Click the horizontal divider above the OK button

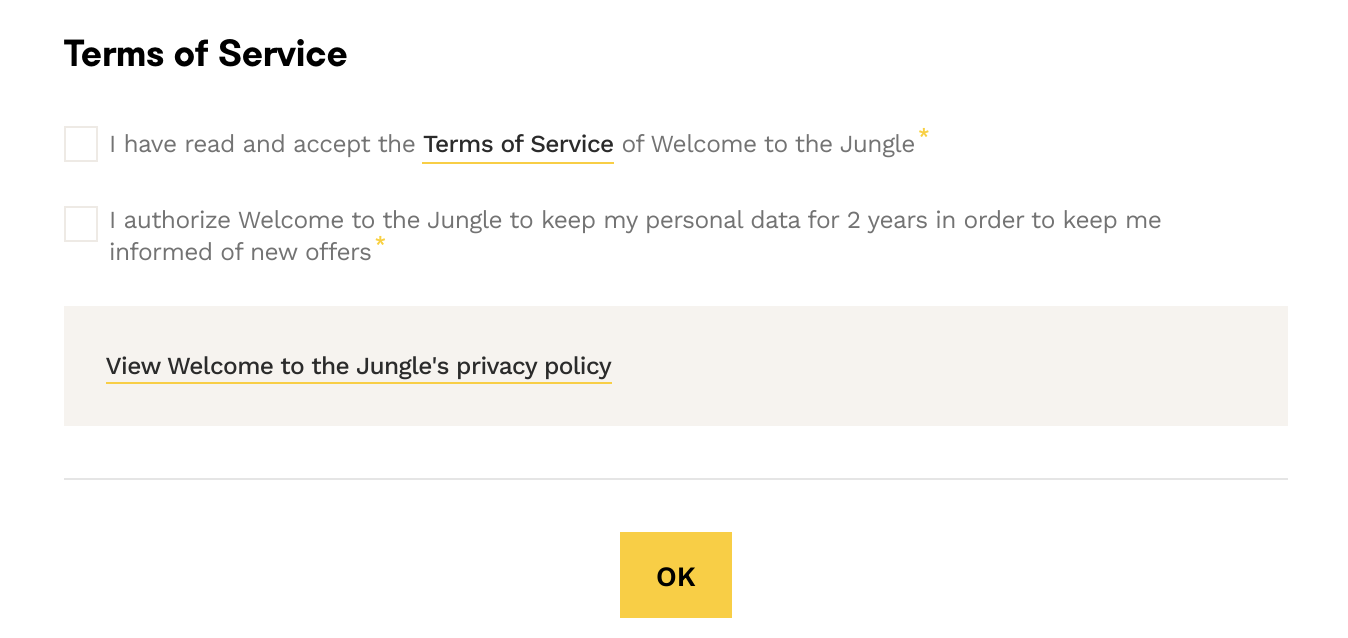(x=676, y=479)
